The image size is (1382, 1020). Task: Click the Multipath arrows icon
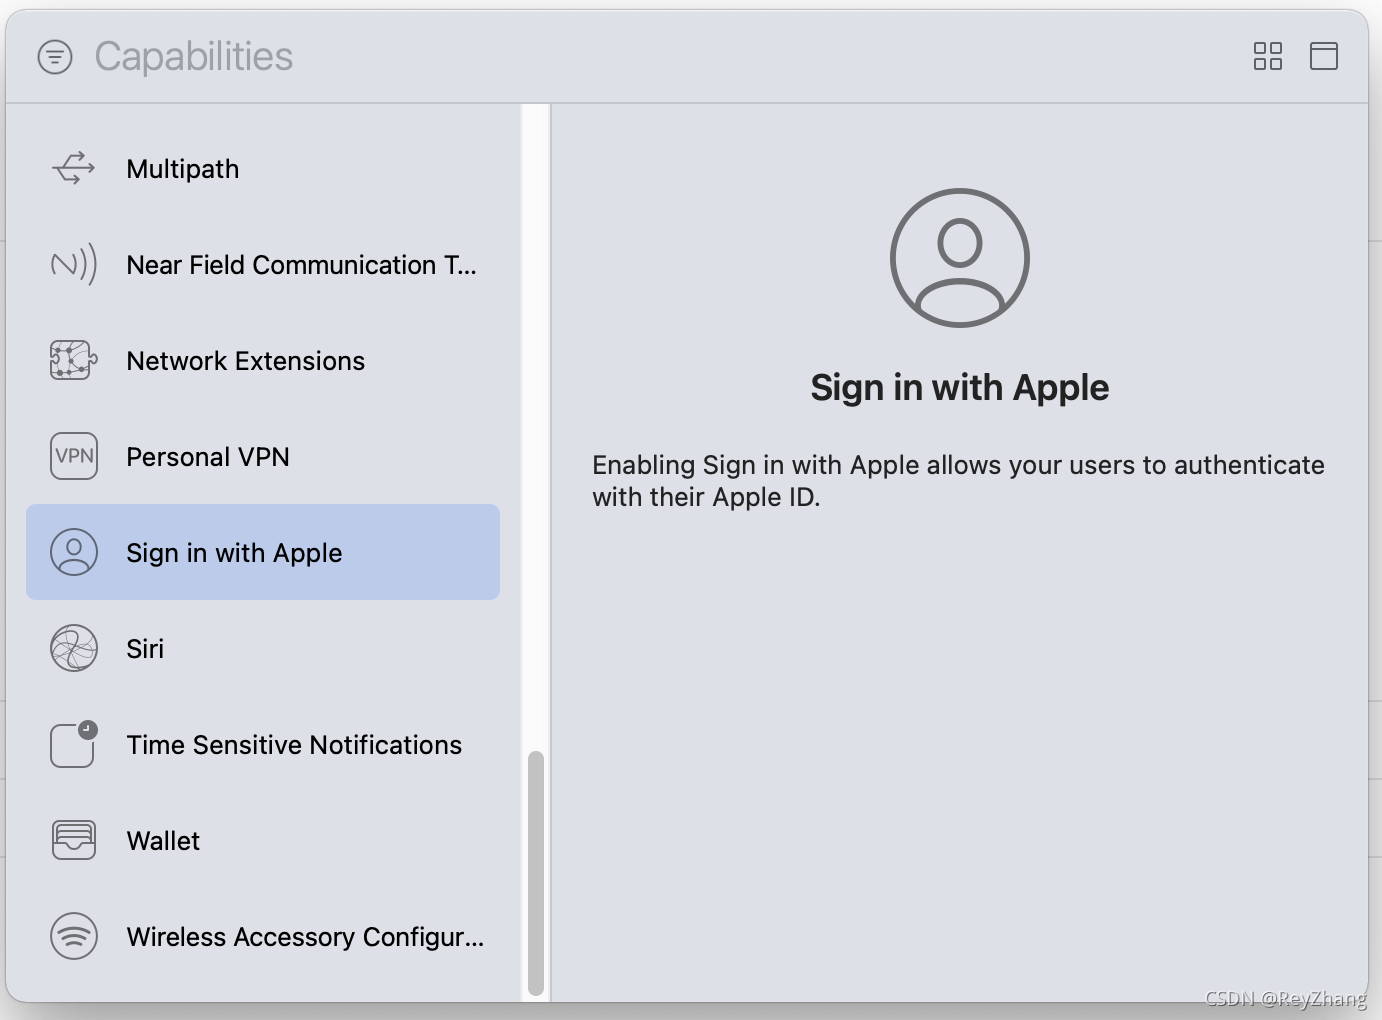click(74, 169)
